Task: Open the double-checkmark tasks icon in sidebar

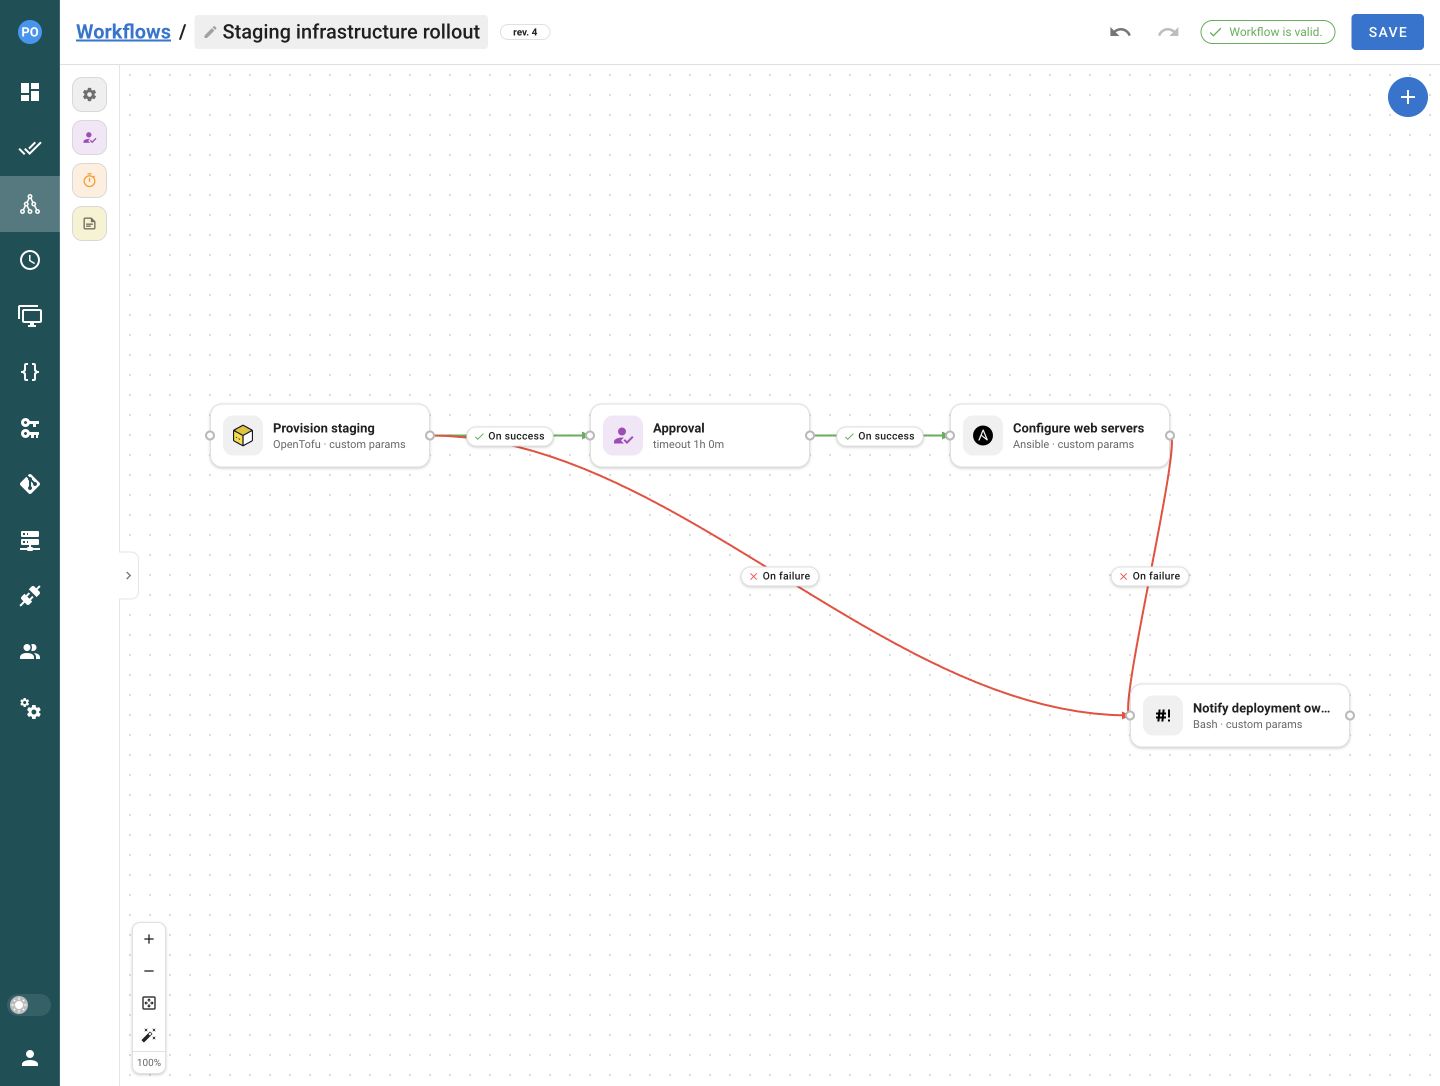Action: (x=30, y=148)
